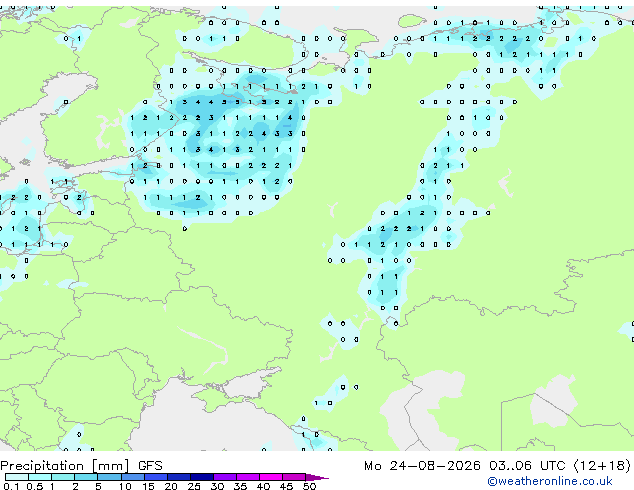Image resolution: width=634 pixels, height=490 pixels.
Task: Click the 40–45 mm magenta legend swatch
Action: [271, 477]
